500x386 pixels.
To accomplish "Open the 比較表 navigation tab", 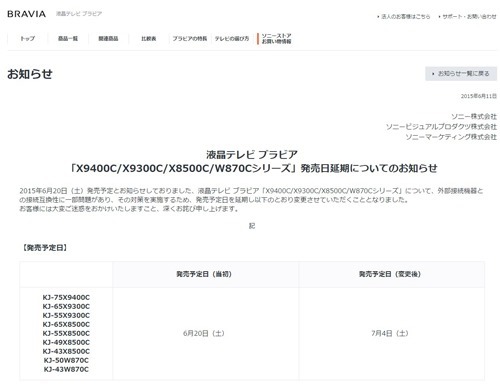I will pos(149,38).
